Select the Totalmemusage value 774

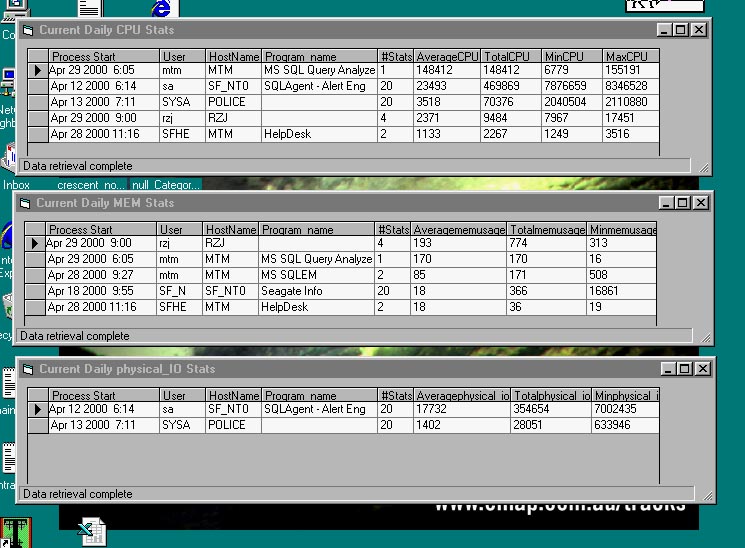pyautogui.click(x=546, y=243)
